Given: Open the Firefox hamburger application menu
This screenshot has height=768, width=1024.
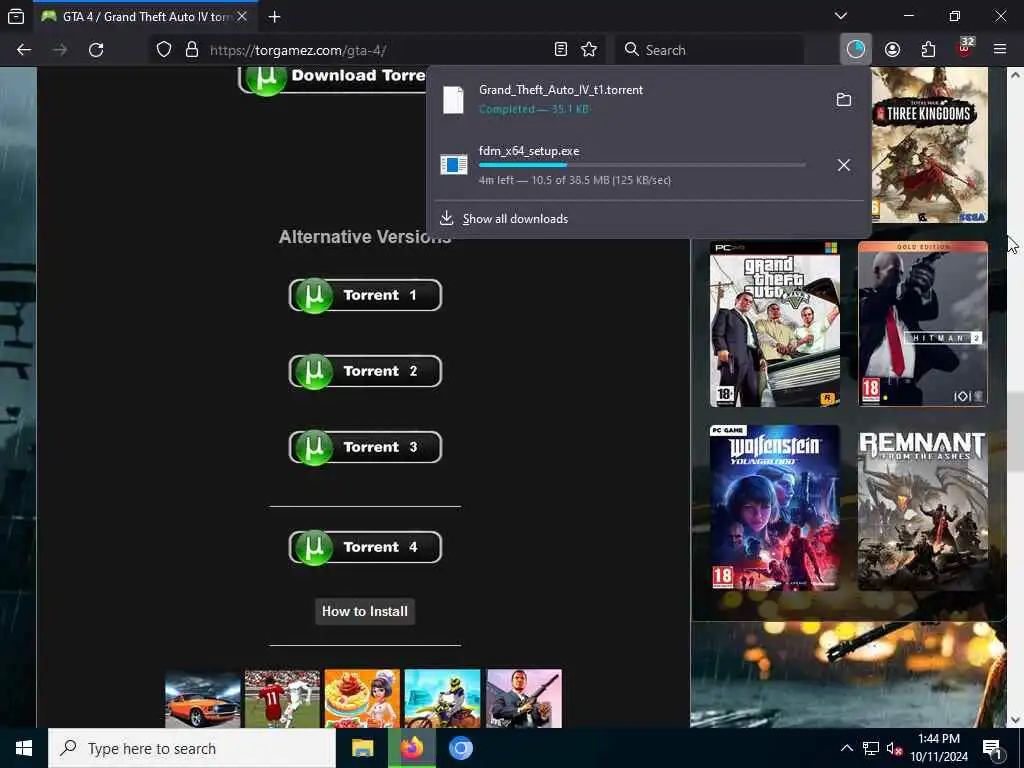Looking at the screenshot, I should pos(1000,50).
